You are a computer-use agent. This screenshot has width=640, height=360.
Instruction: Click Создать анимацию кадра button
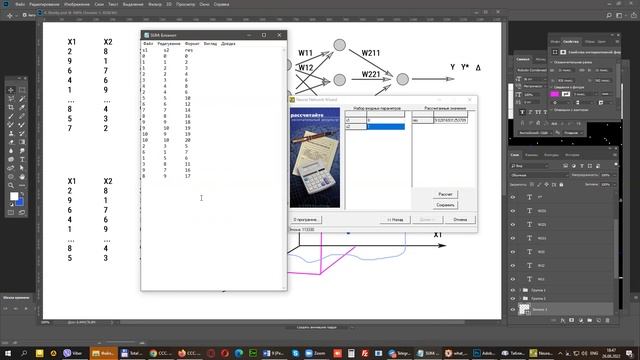317,327
